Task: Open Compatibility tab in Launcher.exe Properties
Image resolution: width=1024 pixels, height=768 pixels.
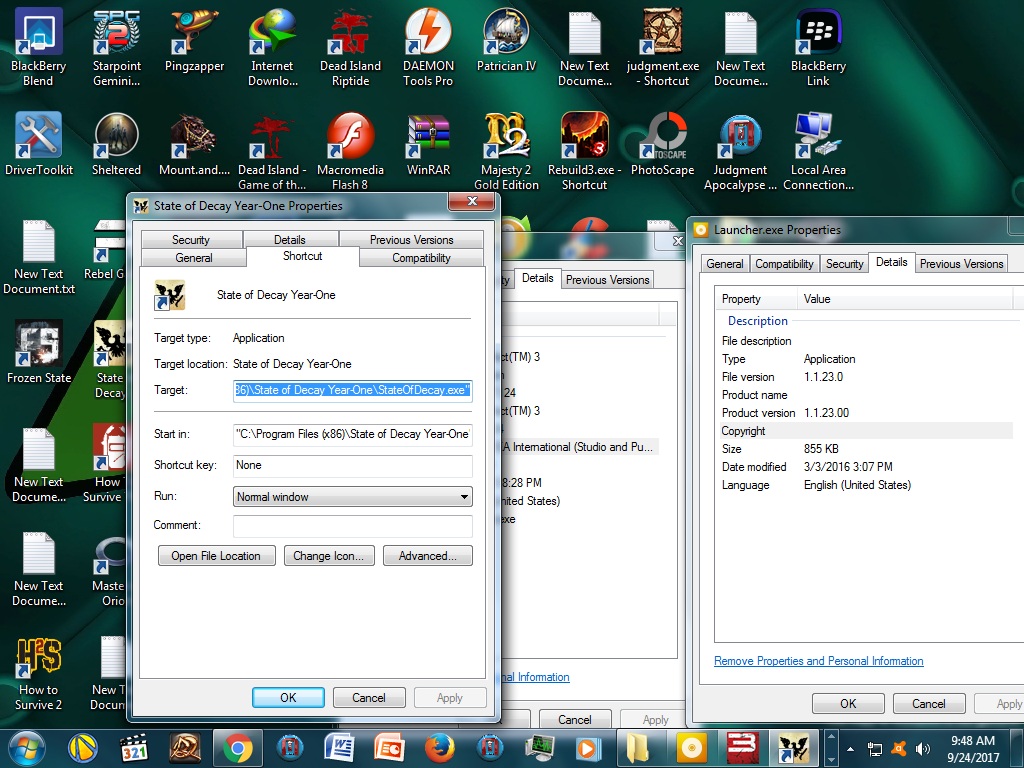Action: pos(784,264)
